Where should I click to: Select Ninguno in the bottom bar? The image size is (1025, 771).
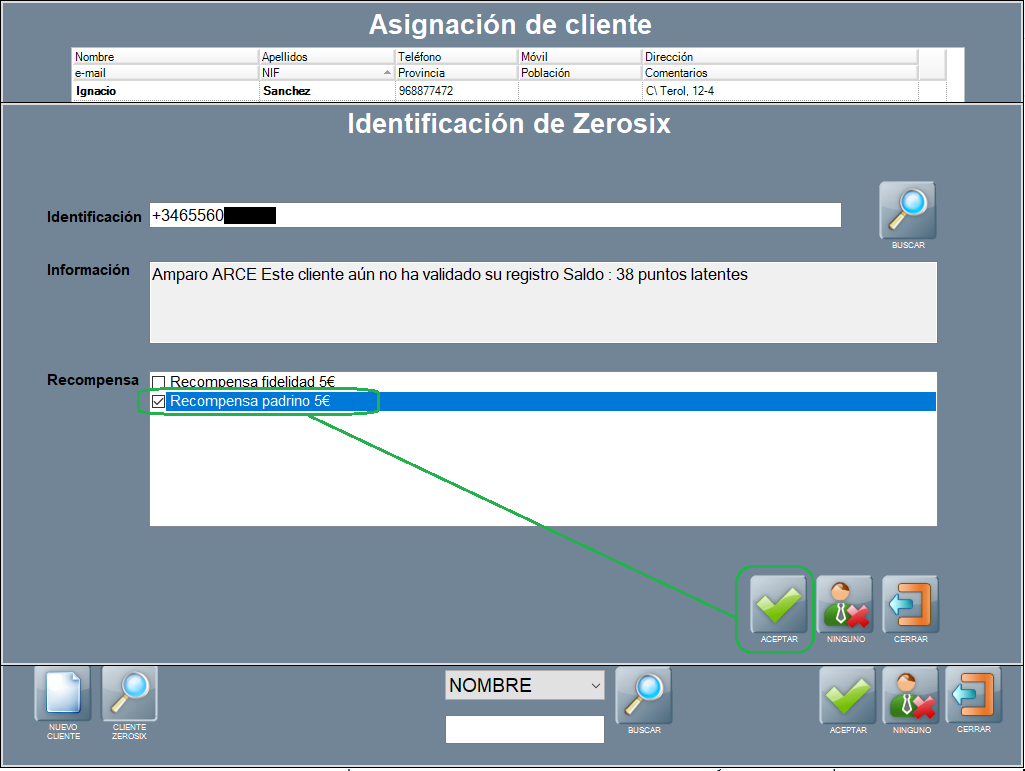point(910,695)
